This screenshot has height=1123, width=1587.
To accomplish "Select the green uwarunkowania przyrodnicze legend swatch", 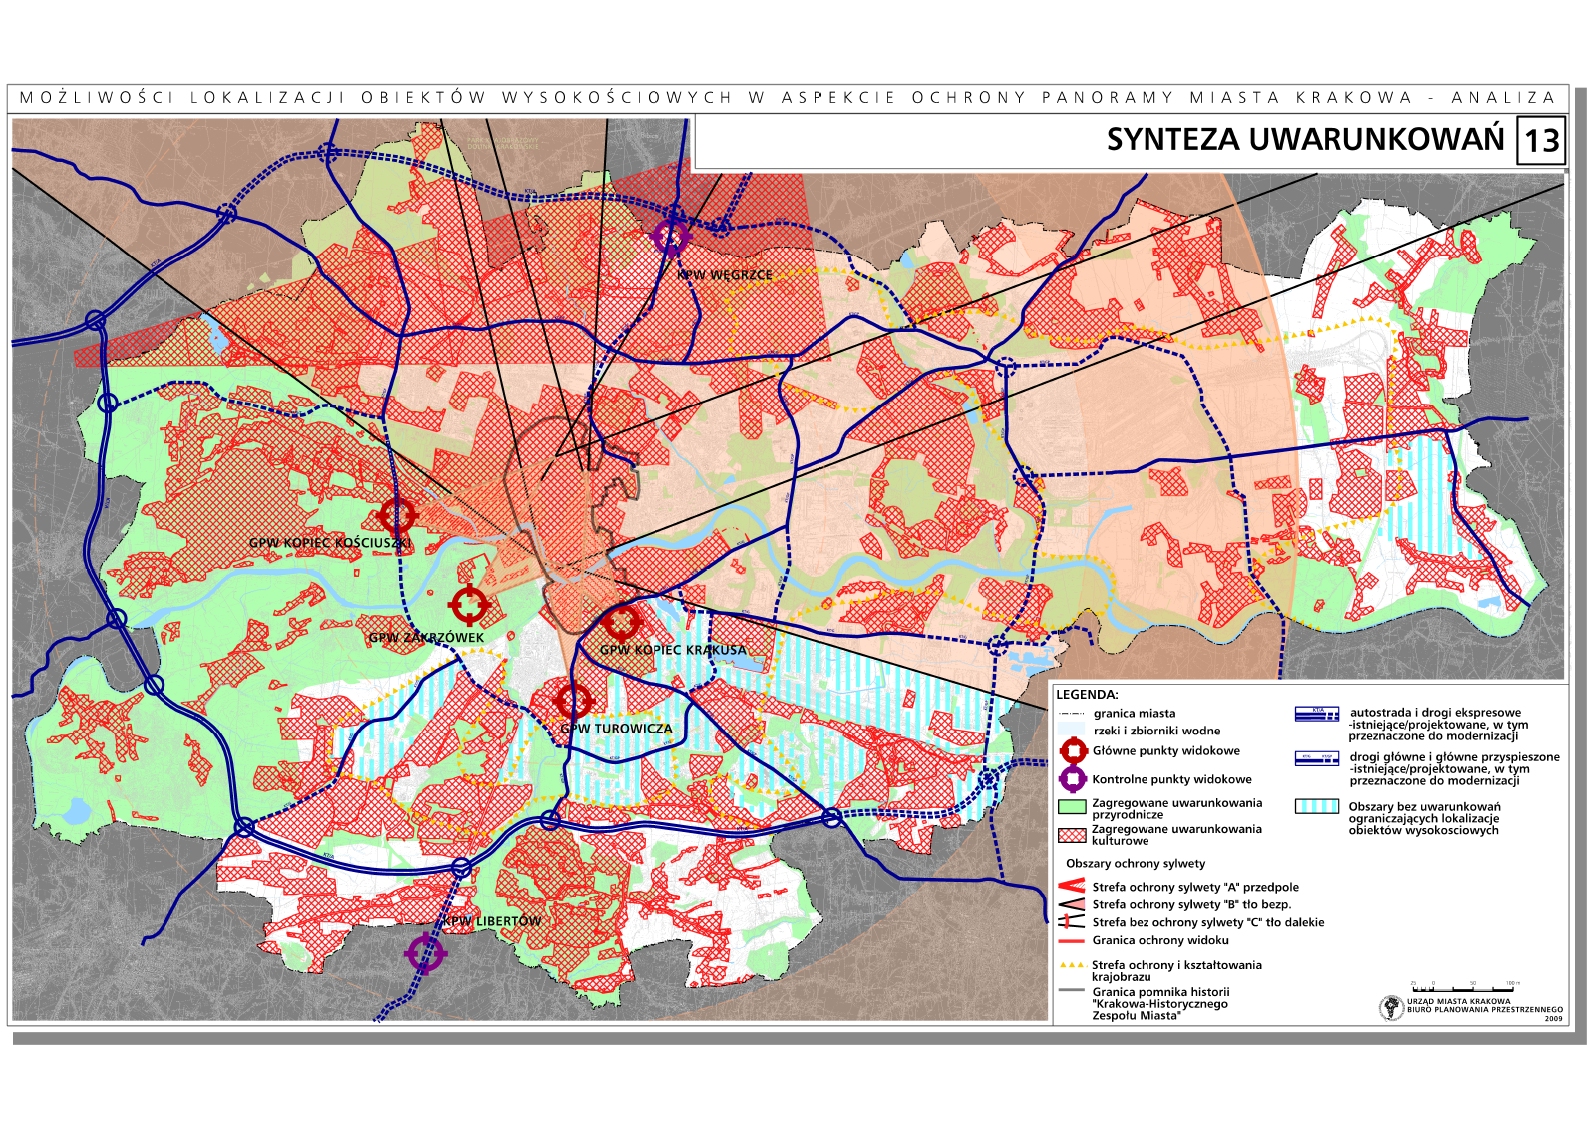I will click(x=1072, y=806).
